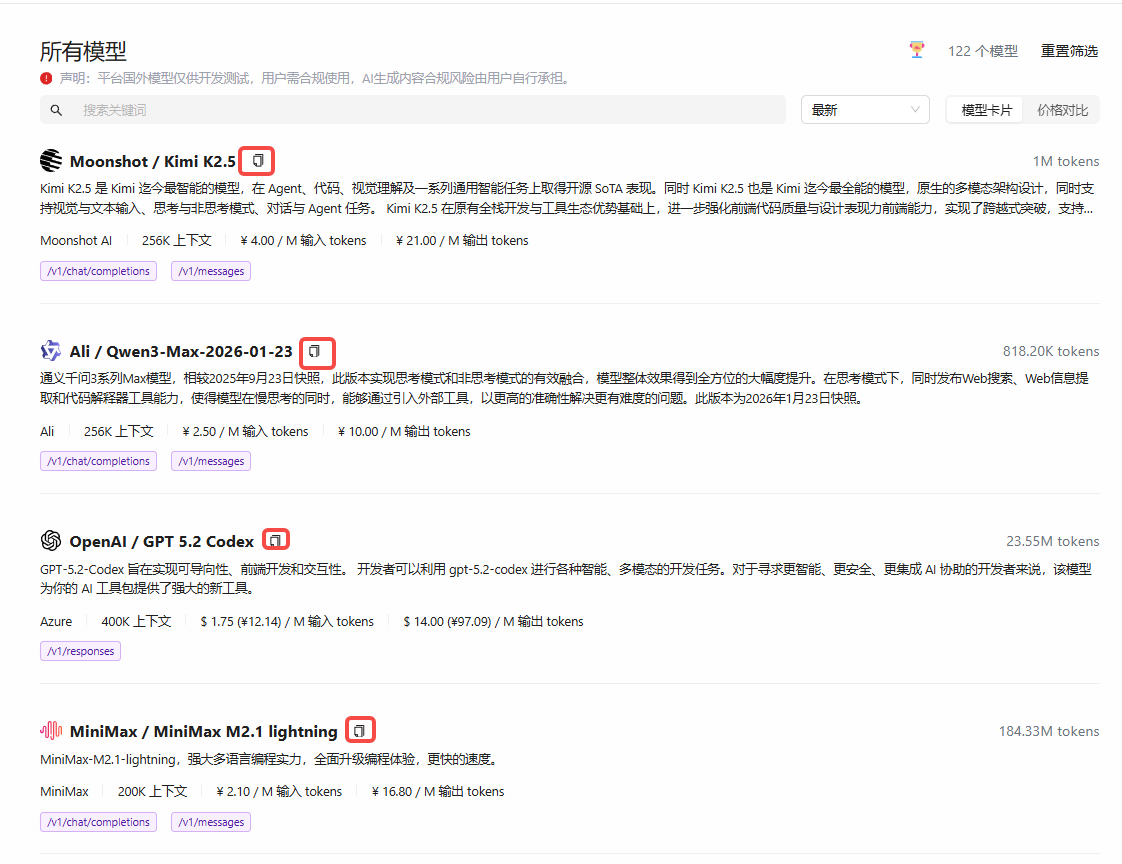Click the 23.55M tokens usage text
The height and width of the screenshot is (864, 1122).
click(1052, 541)
